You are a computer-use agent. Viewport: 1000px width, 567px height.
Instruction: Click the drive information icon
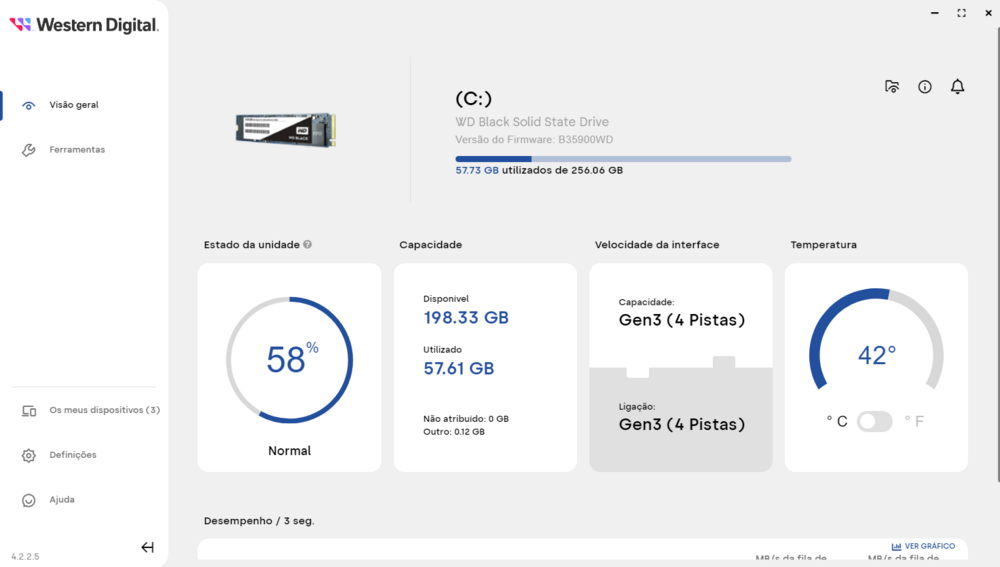[925, 87]
